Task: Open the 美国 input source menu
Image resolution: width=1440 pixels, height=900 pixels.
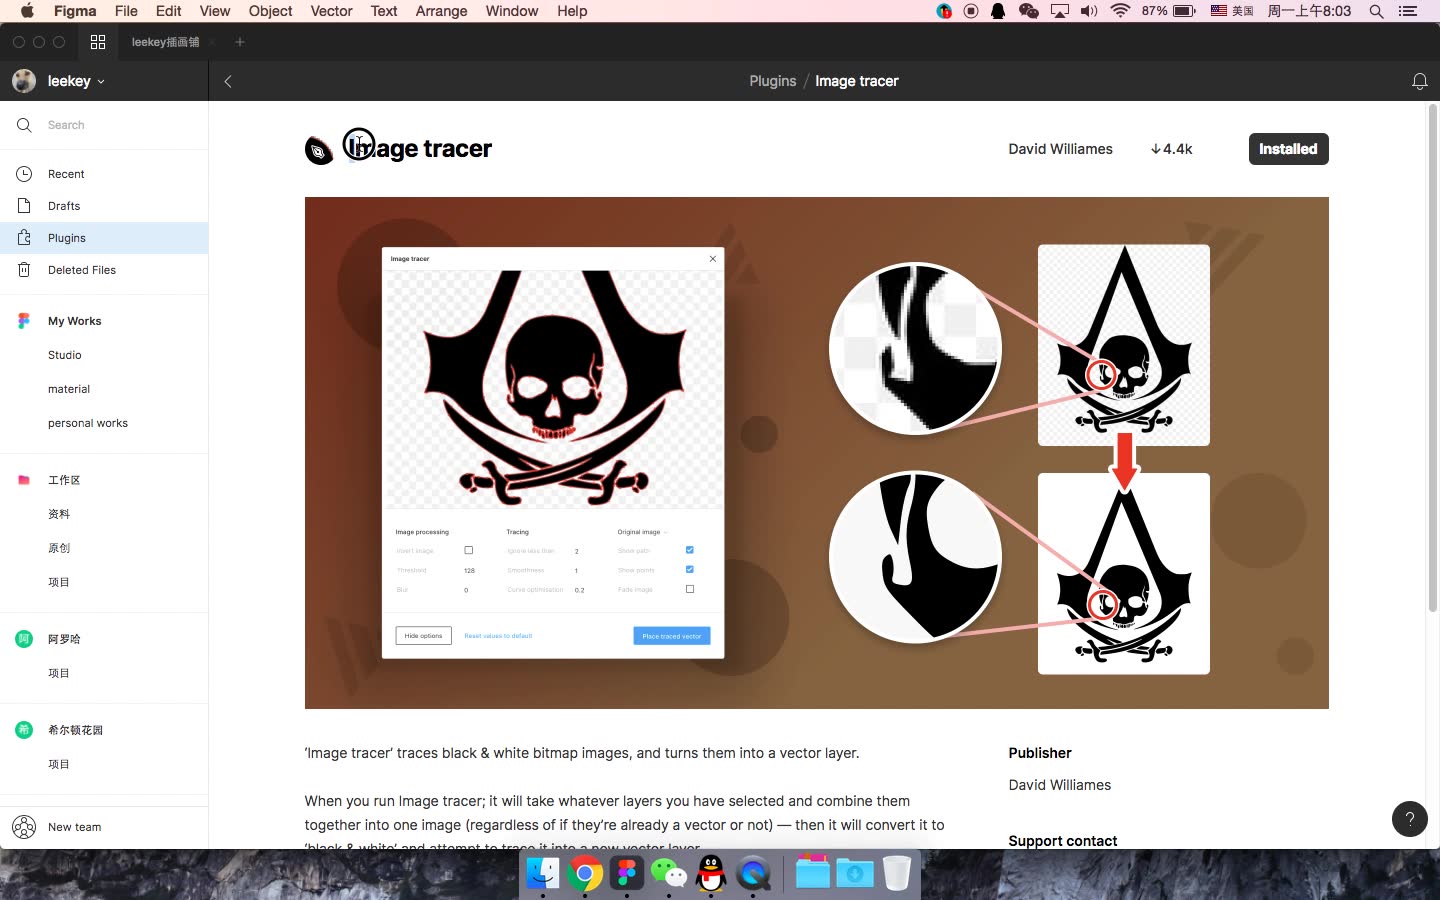Action: (1232, 11)
